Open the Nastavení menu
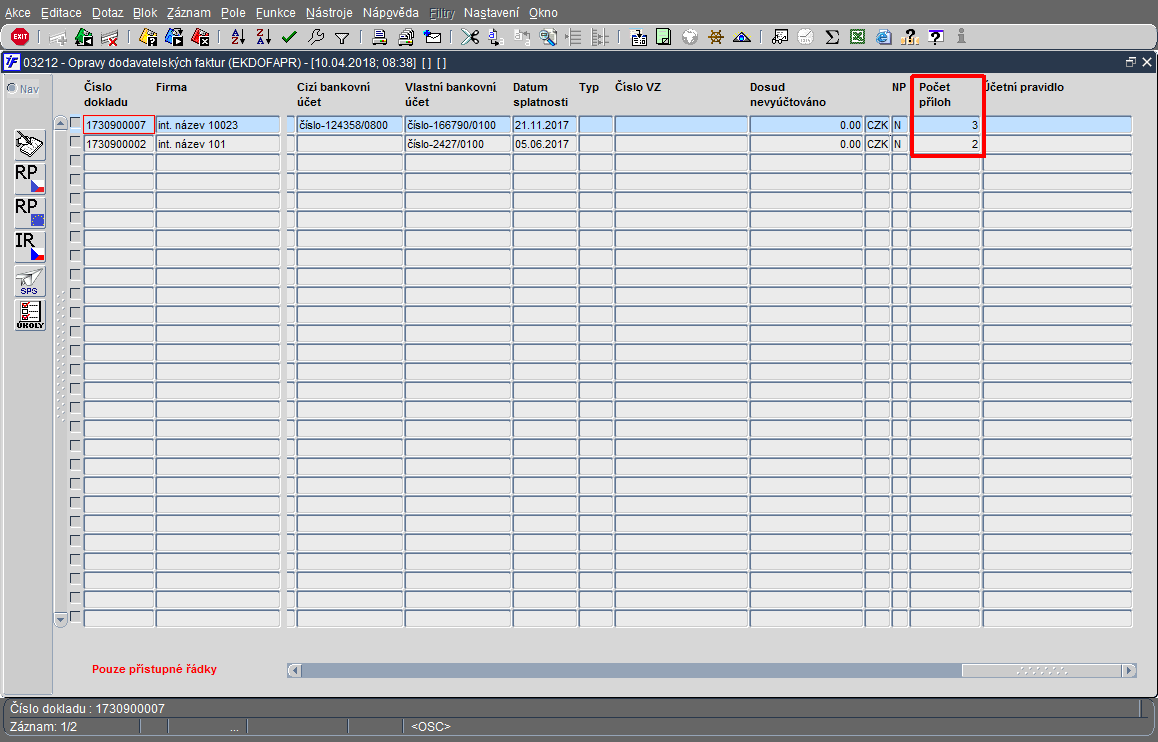Image resolution: width=1158 pixels, height=742 pixels. (491, 13)
